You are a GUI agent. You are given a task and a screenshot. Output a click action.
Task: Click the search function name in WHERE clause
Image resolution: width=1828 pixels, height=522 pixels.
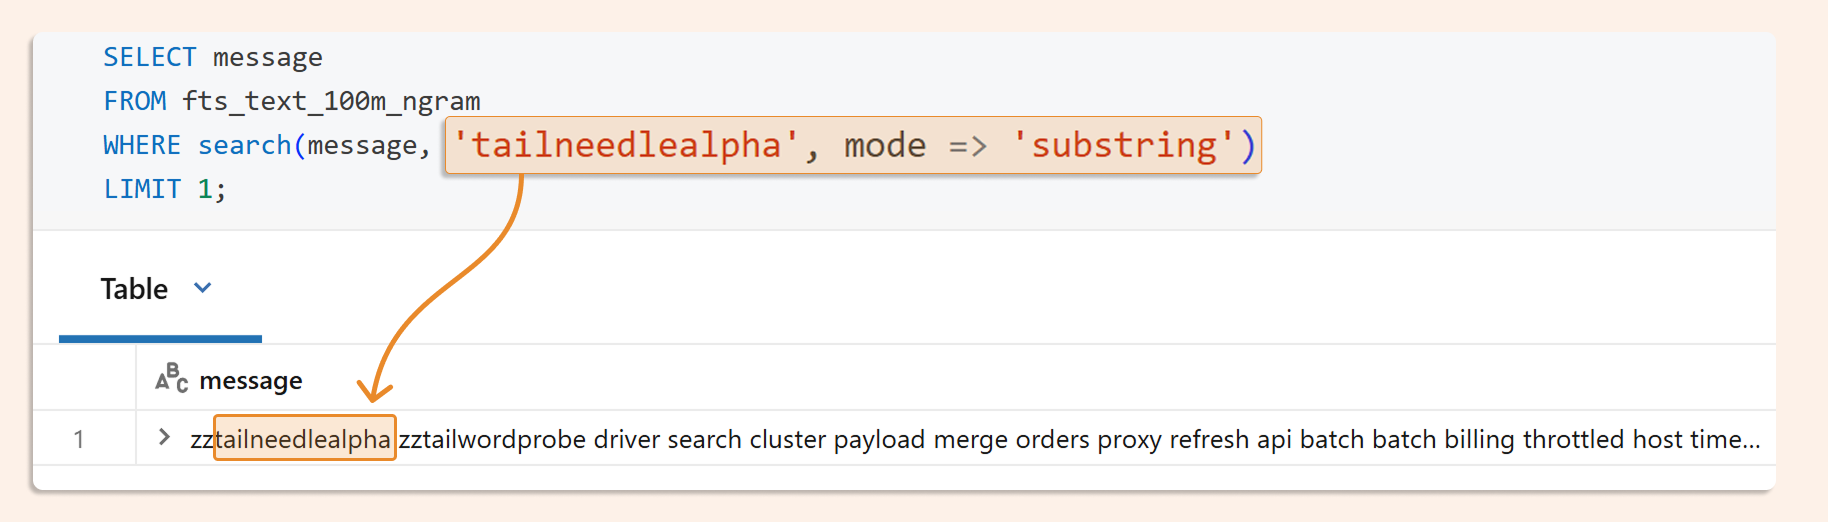(x=244, y=145)
